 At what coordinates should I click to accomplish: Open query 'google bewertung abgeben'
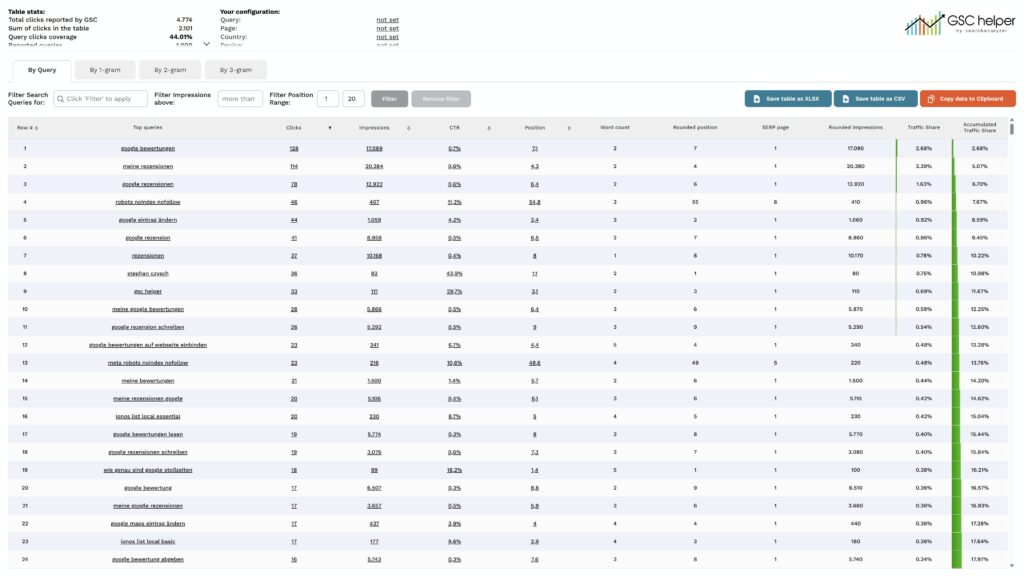click(148, 559)
